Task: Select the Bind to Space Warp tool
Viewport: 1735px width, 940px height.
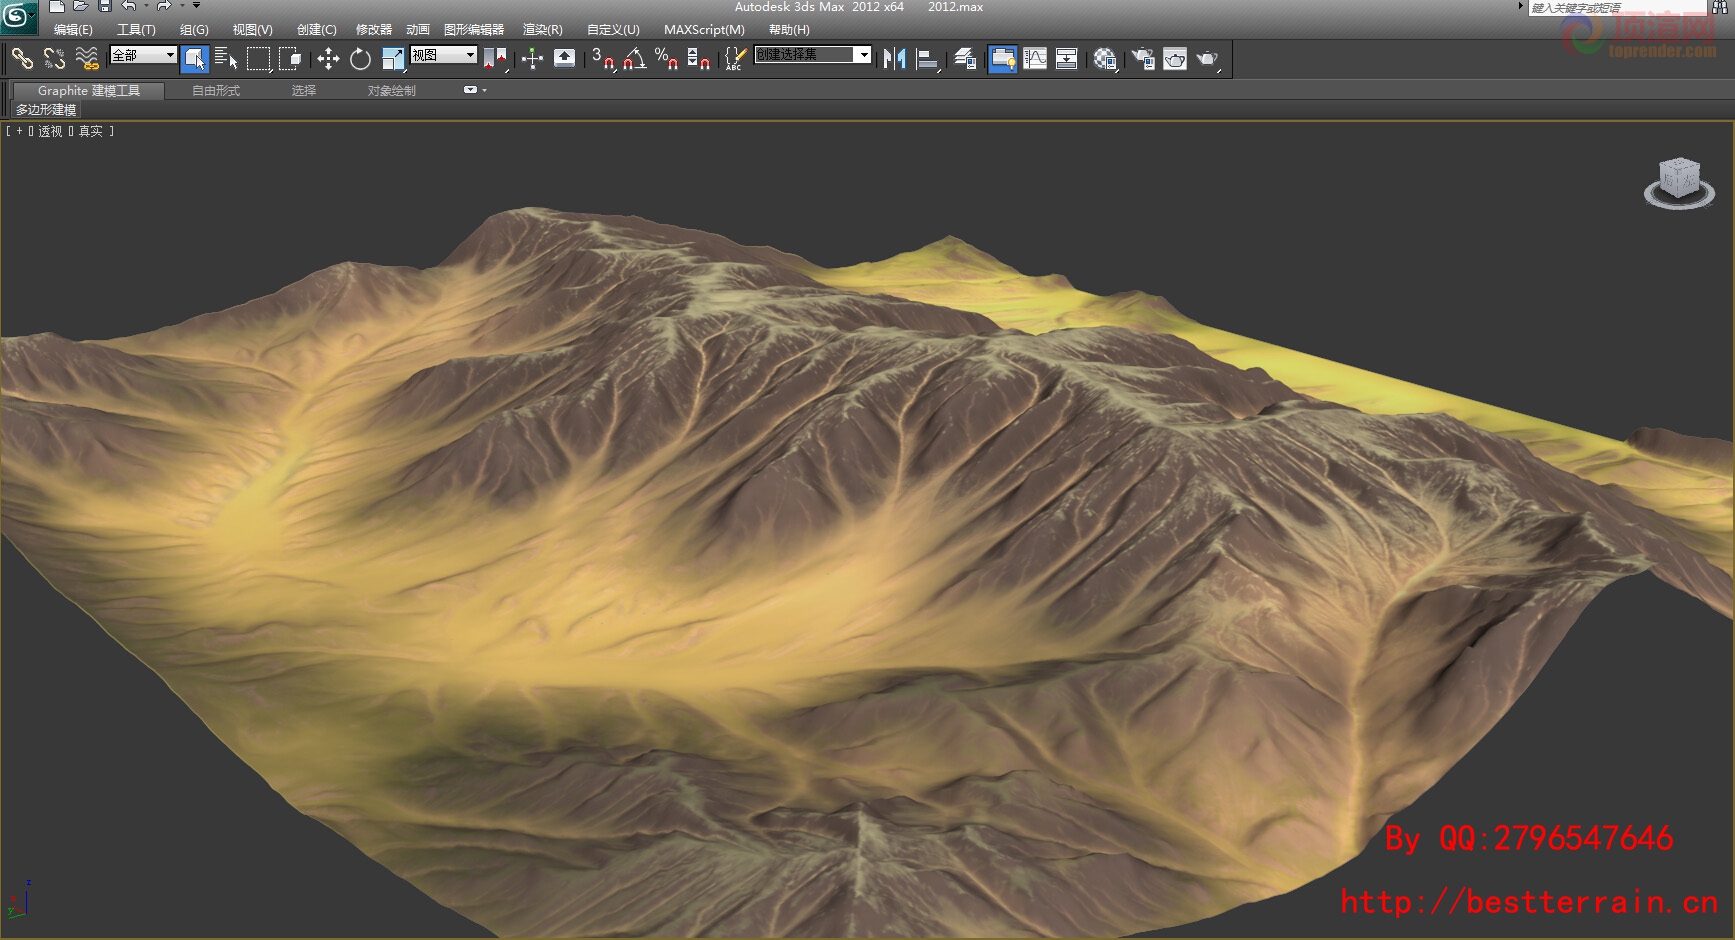Action: tap(87, 59)
